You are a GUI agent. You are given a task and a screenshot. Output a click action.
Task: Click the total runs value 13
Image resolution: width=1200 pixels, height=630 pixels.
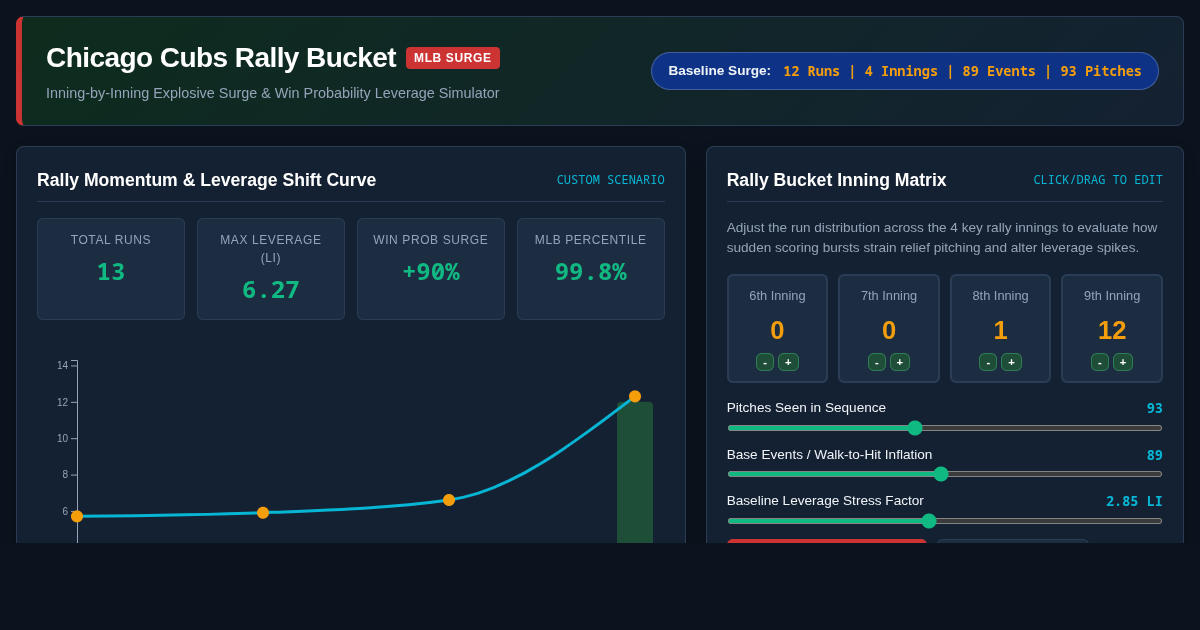pyautogui.click(x=111, y=272)
